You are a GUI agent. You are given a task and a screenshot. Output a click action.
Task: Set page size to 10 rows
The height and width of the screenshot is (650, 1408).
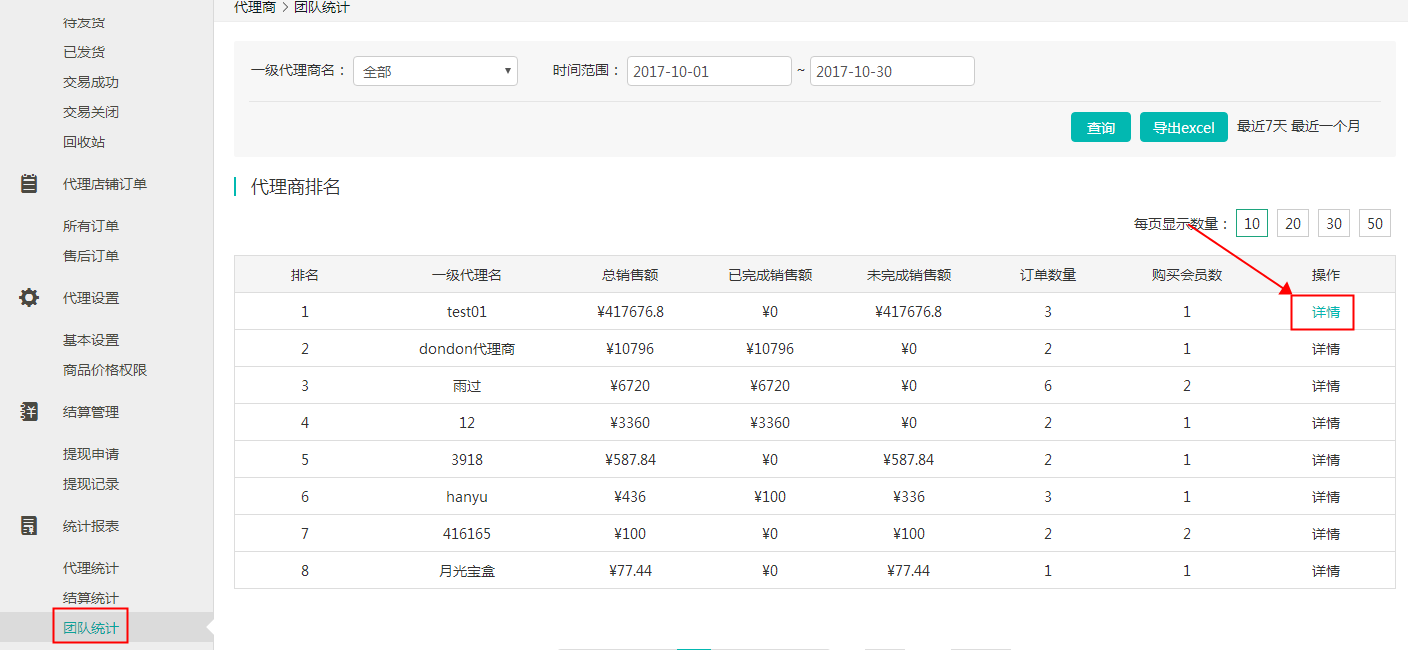[x=1251, y=224]
